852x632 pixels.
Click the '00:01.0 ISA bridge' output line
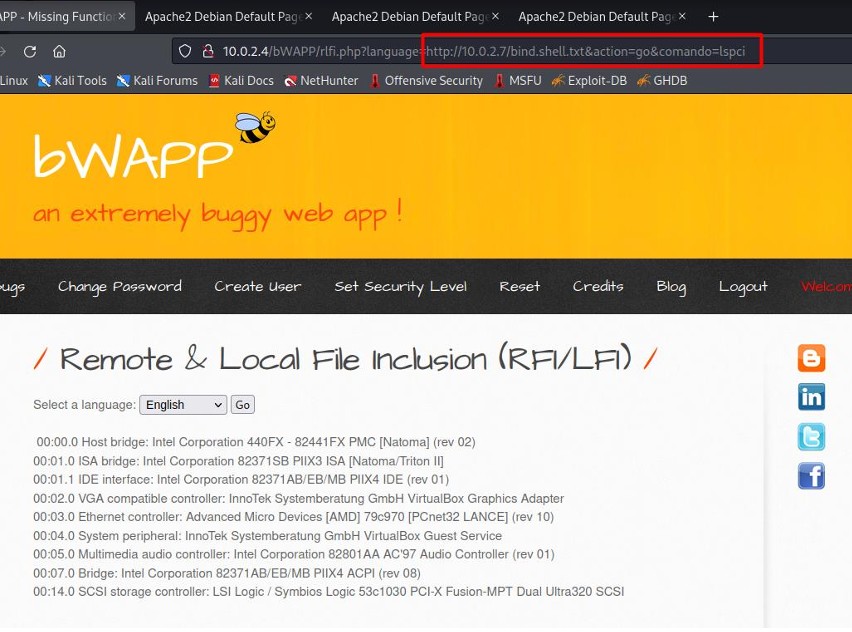coord(239,461)
